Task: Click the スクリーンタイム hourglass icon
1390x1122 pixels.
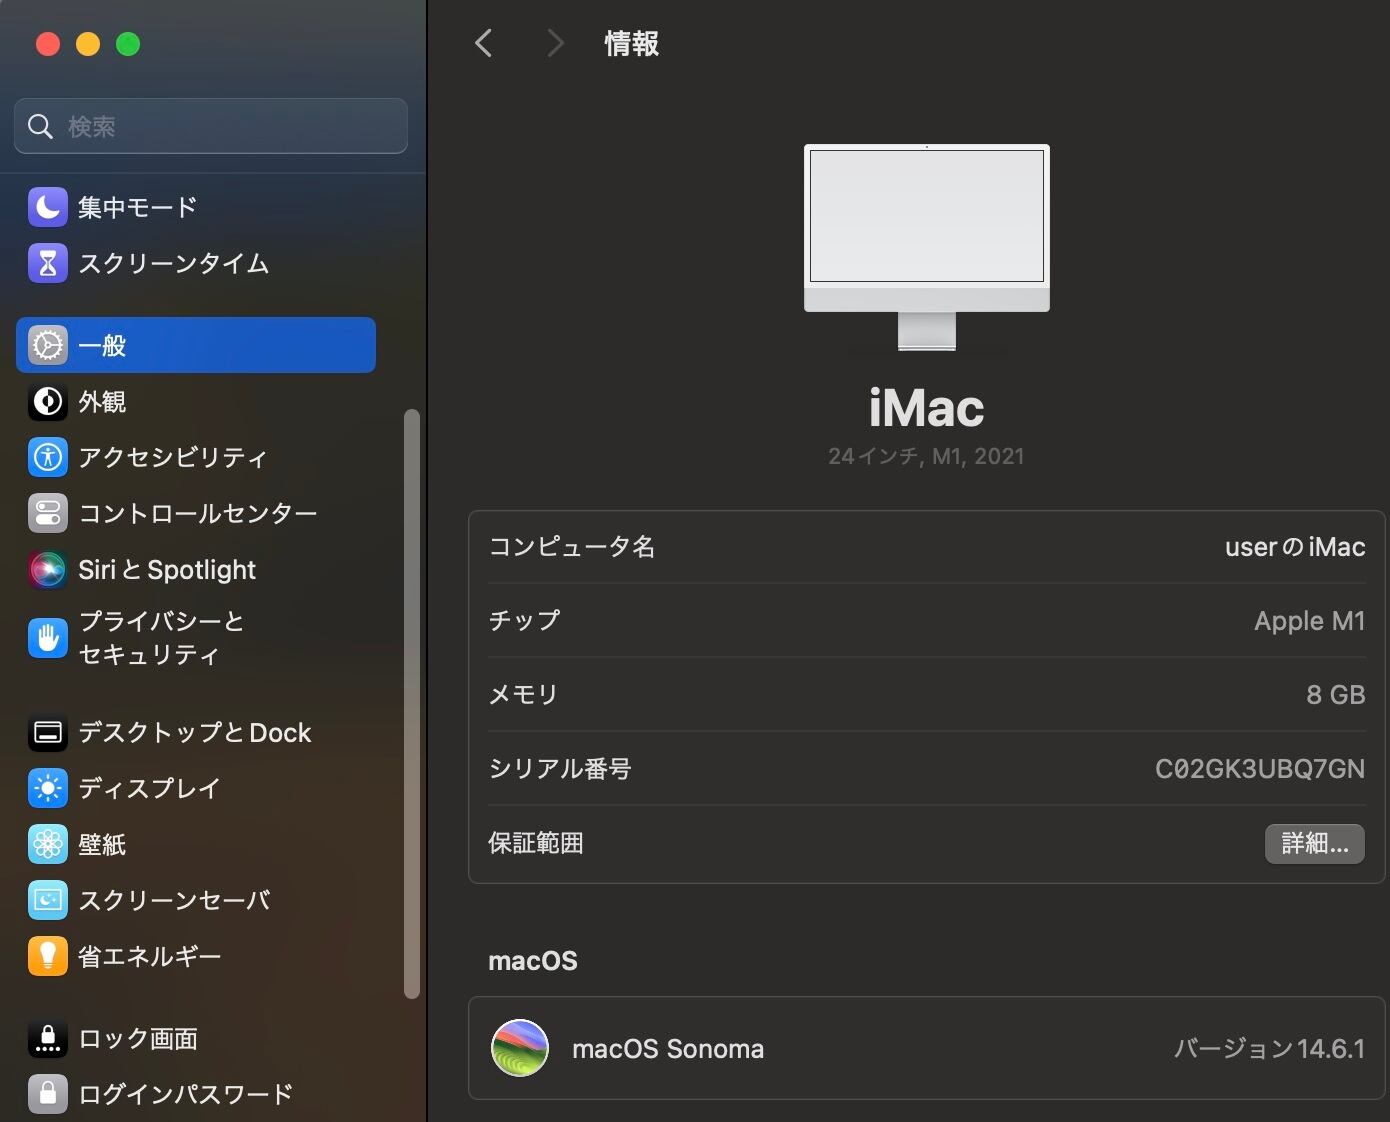Action: point(48,263)
